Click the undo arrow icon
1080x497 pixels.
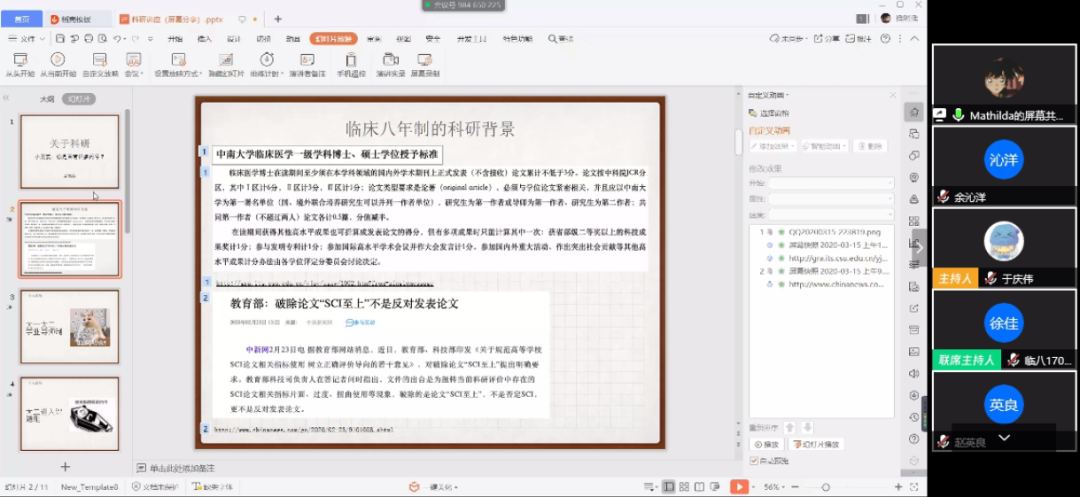click(x=118, y=38)
